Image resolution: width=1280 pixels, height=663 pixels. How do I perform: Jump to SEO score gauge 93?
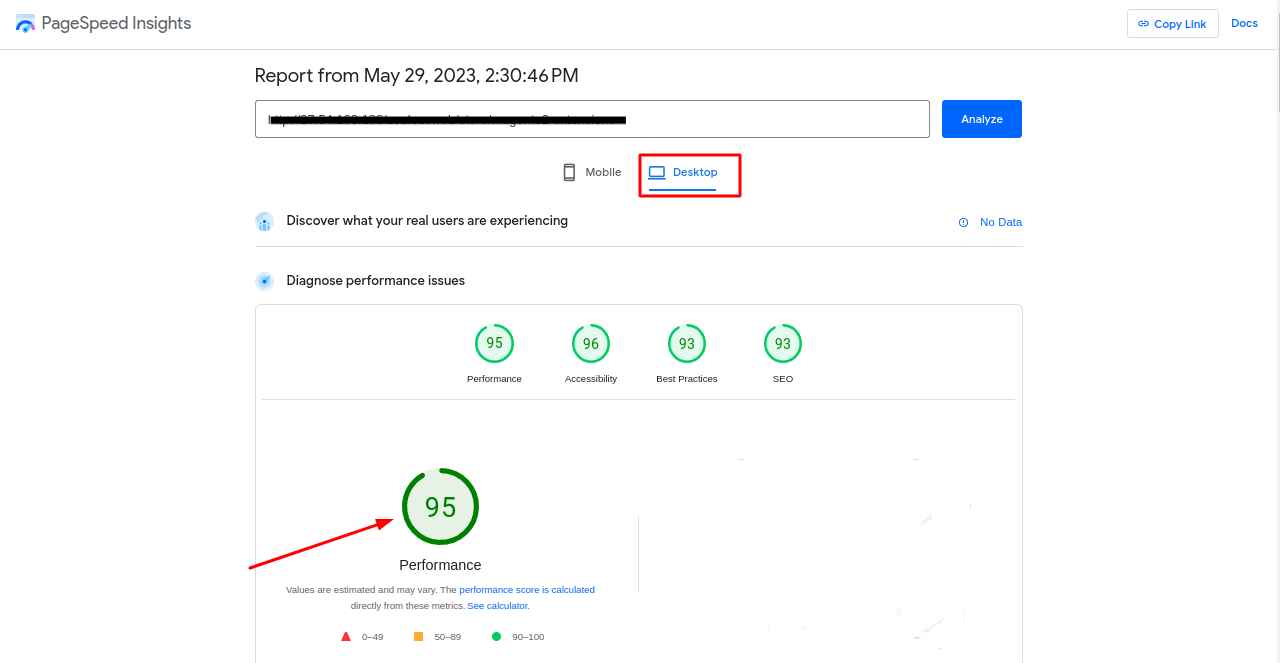point(783,344)
